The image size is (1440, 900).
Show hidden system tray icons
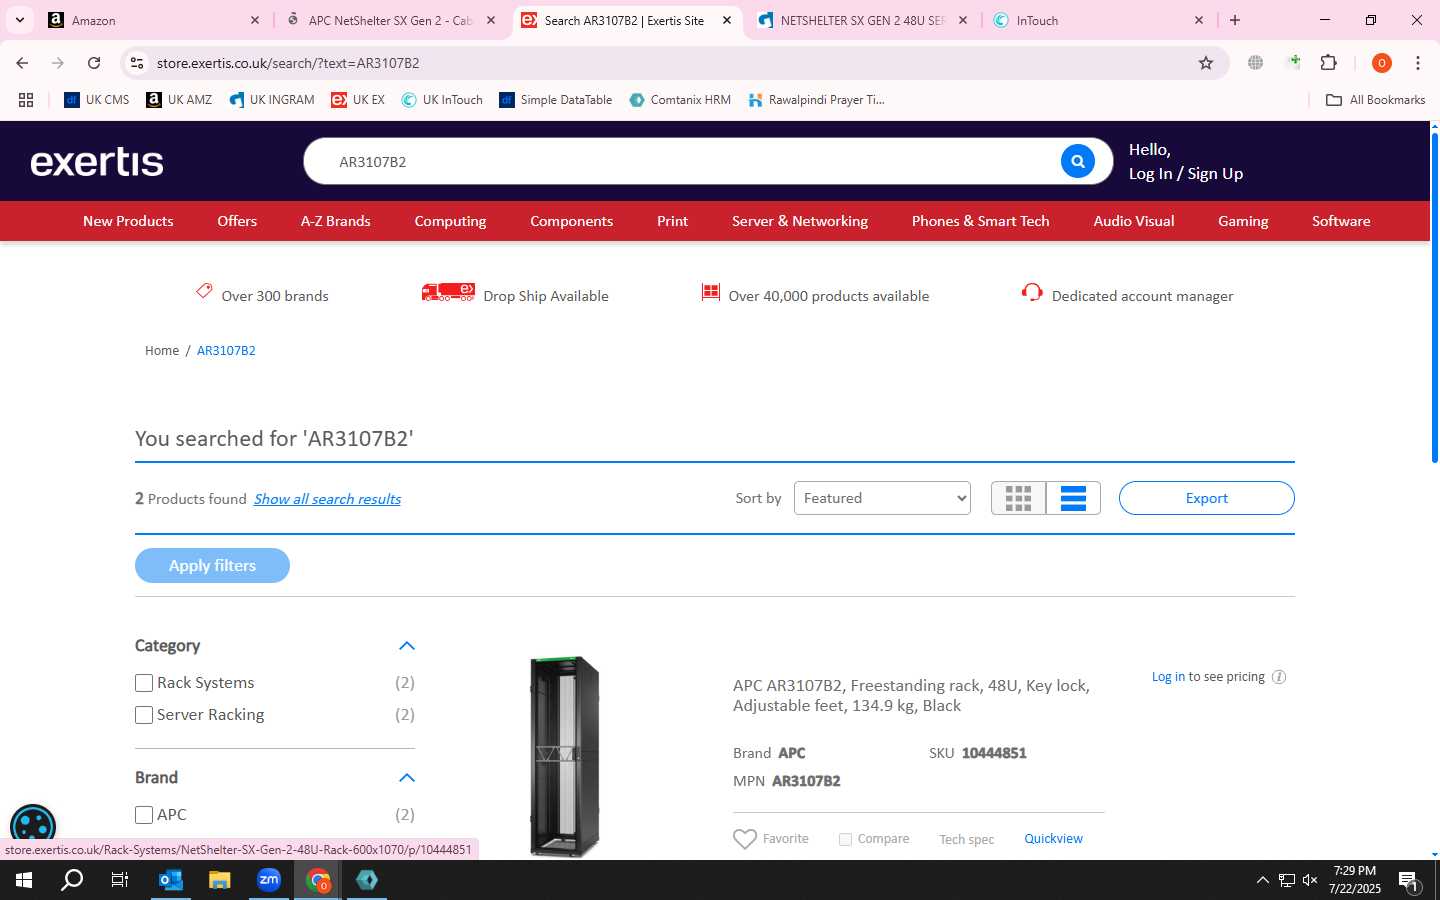coord(1262,880)
